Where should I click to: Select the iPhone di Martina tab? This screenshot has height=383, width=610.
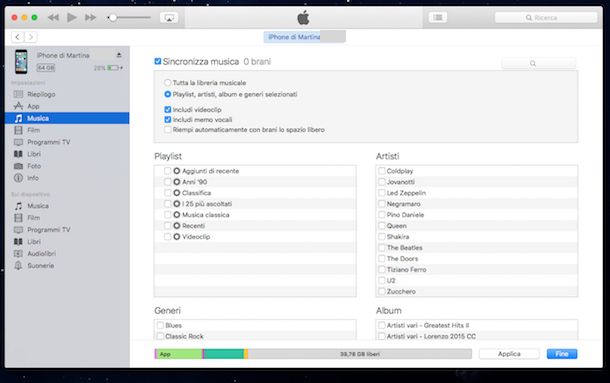tap(304, 37)
